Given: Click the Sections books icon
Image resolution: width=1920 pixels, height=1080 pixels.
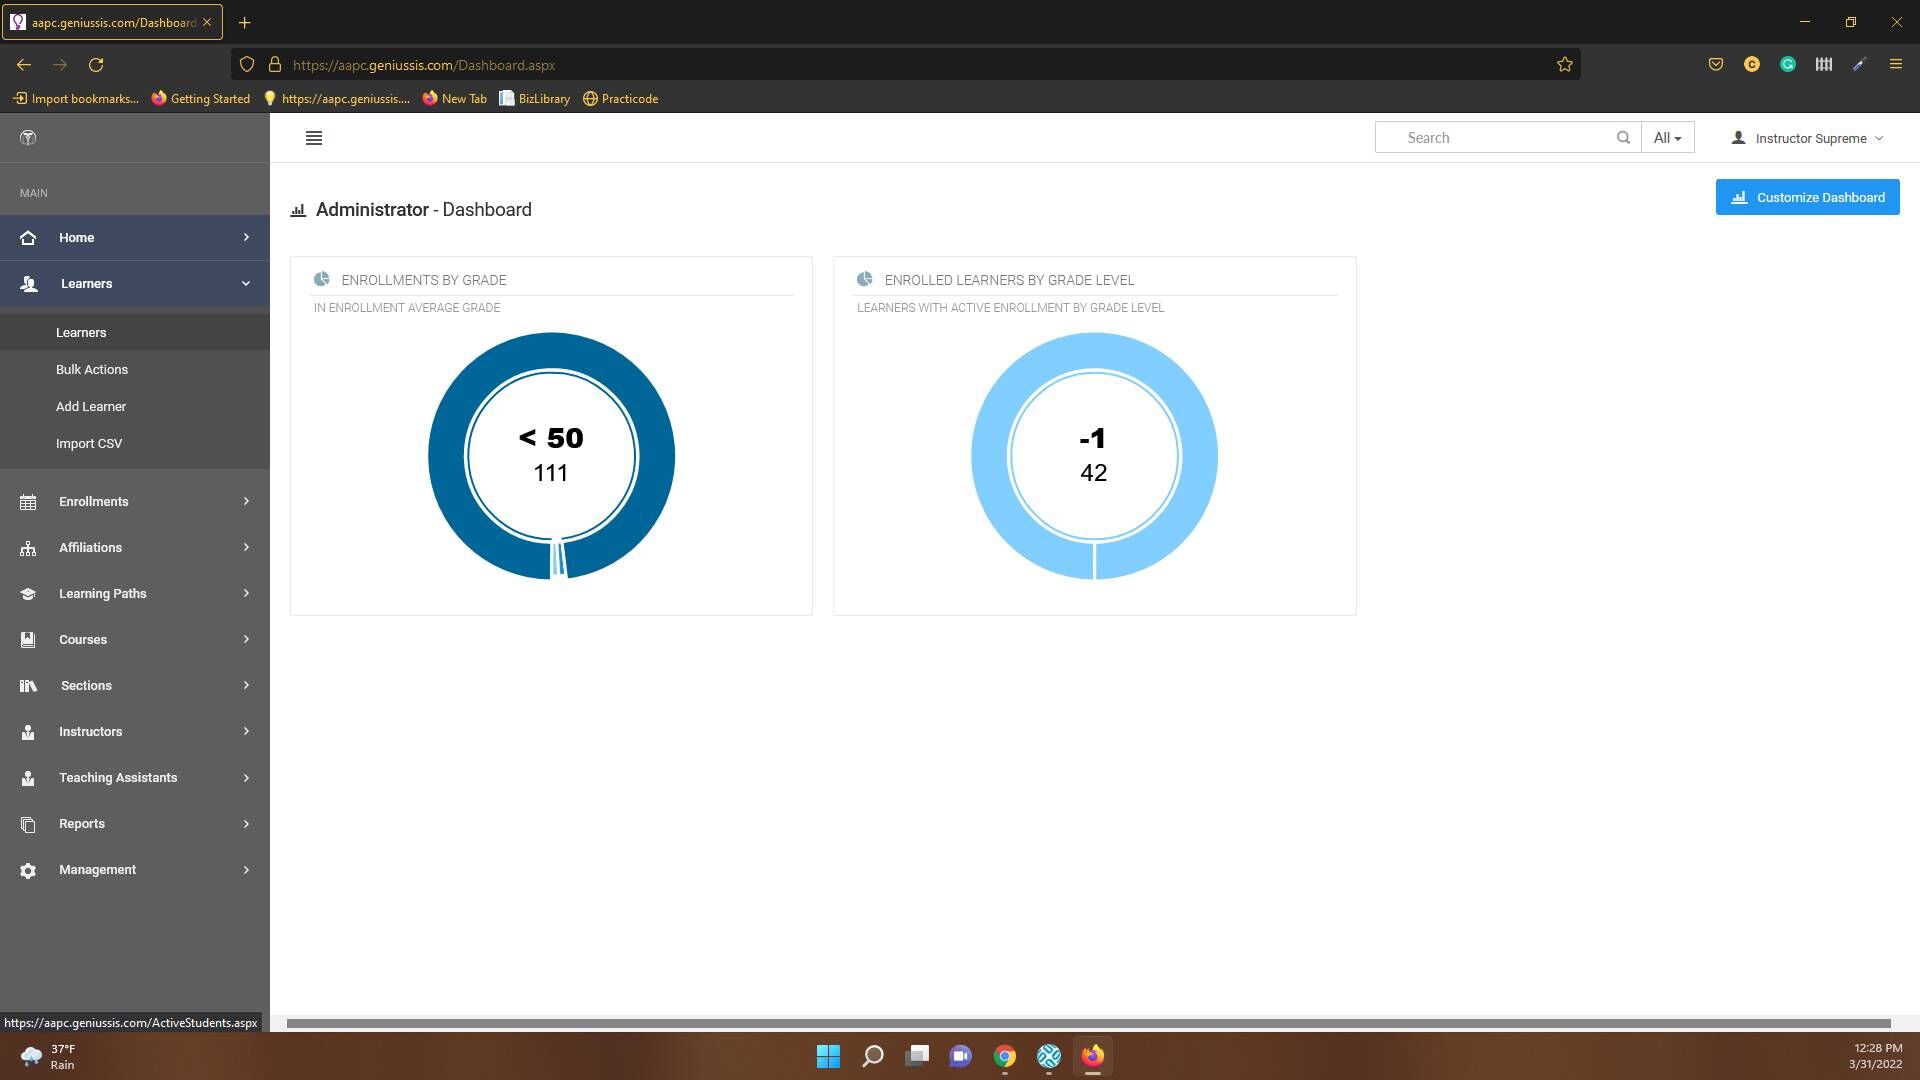Looking at the screenshot, I should point(28,686).
